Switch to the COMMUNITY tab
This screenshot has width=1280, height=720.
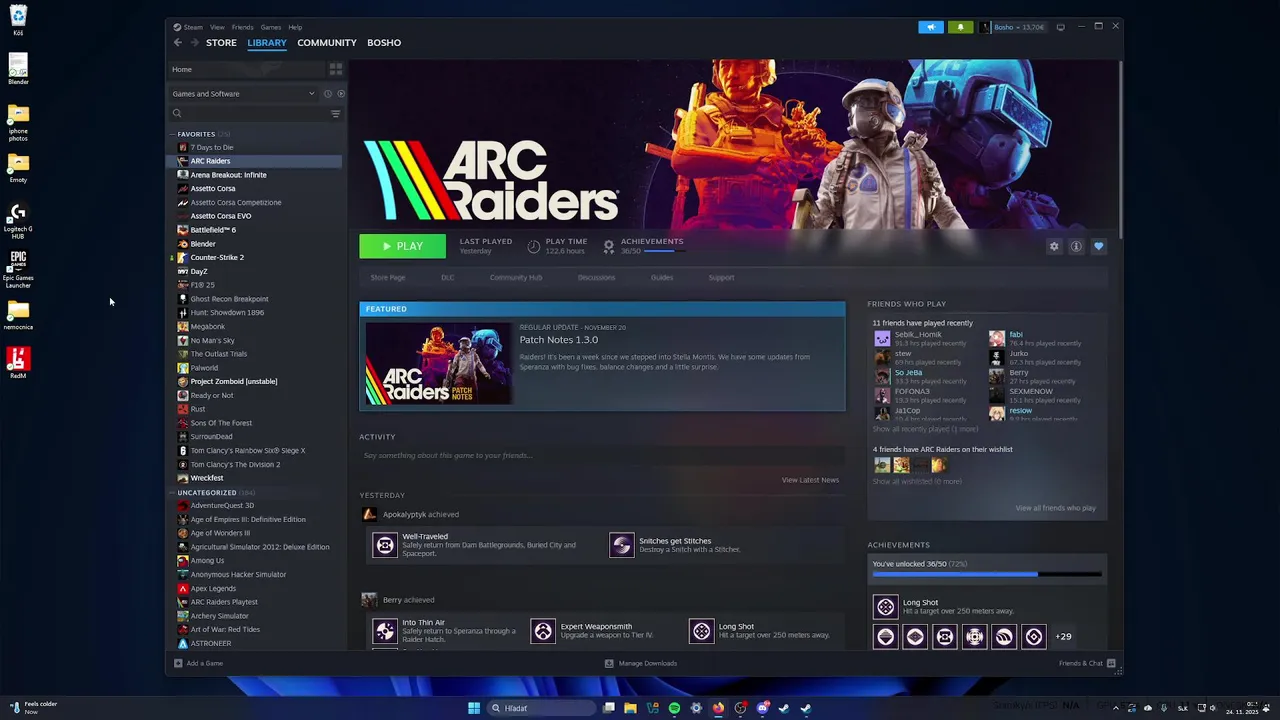[327, 43]
